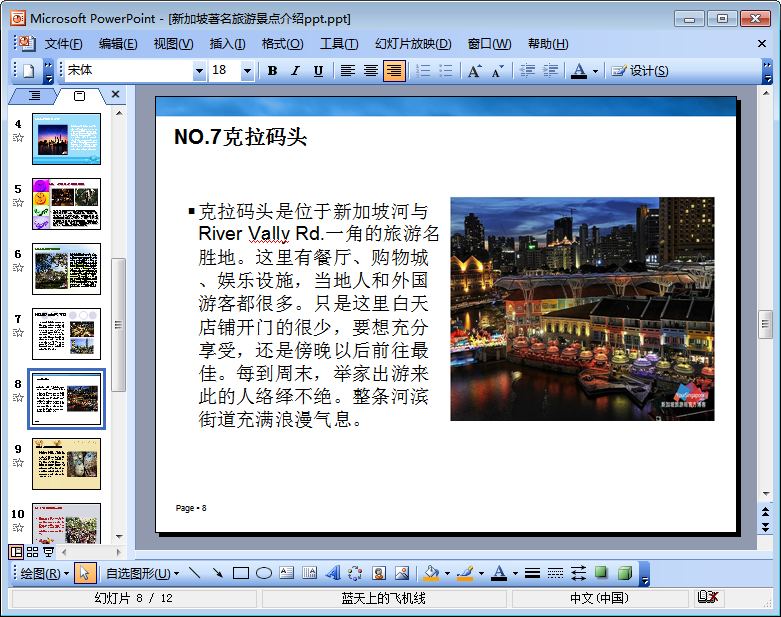The height and width of the screenshot is (617, 781).
Task: Insert WordArt
Action: coord(333,574)
